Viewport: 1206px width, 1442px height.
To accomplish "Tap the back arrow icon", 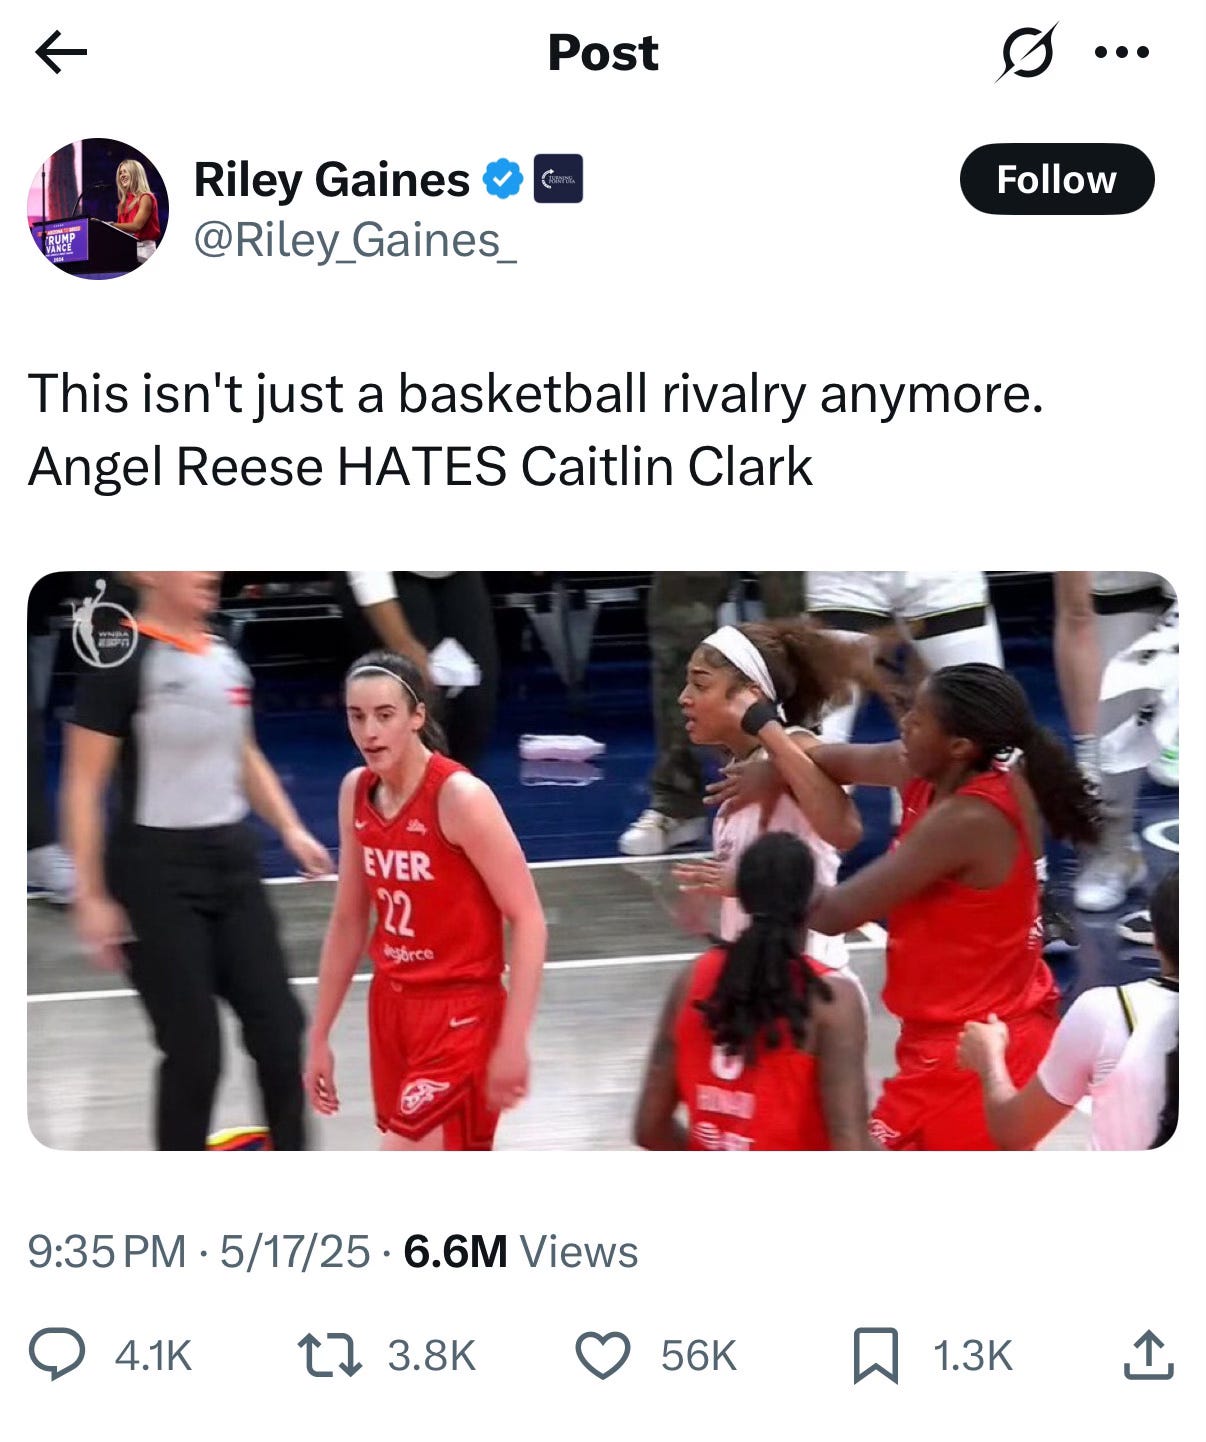I will tap(61, 52).
